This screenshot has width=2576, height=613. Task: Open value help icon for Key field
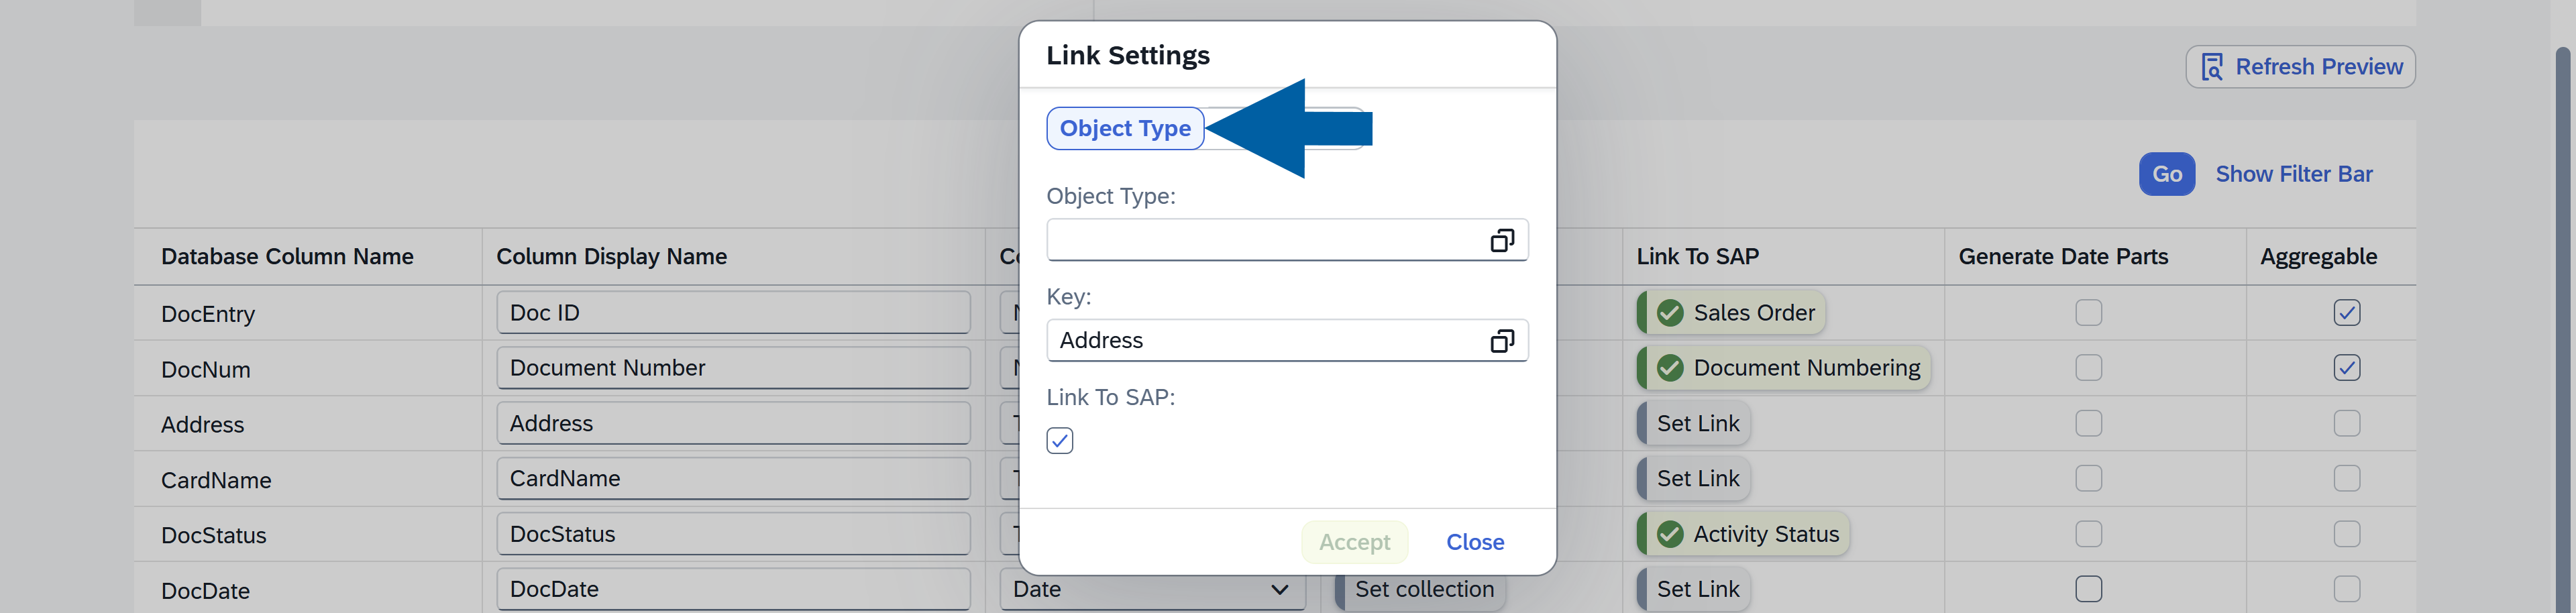[x=1501, y=341]
